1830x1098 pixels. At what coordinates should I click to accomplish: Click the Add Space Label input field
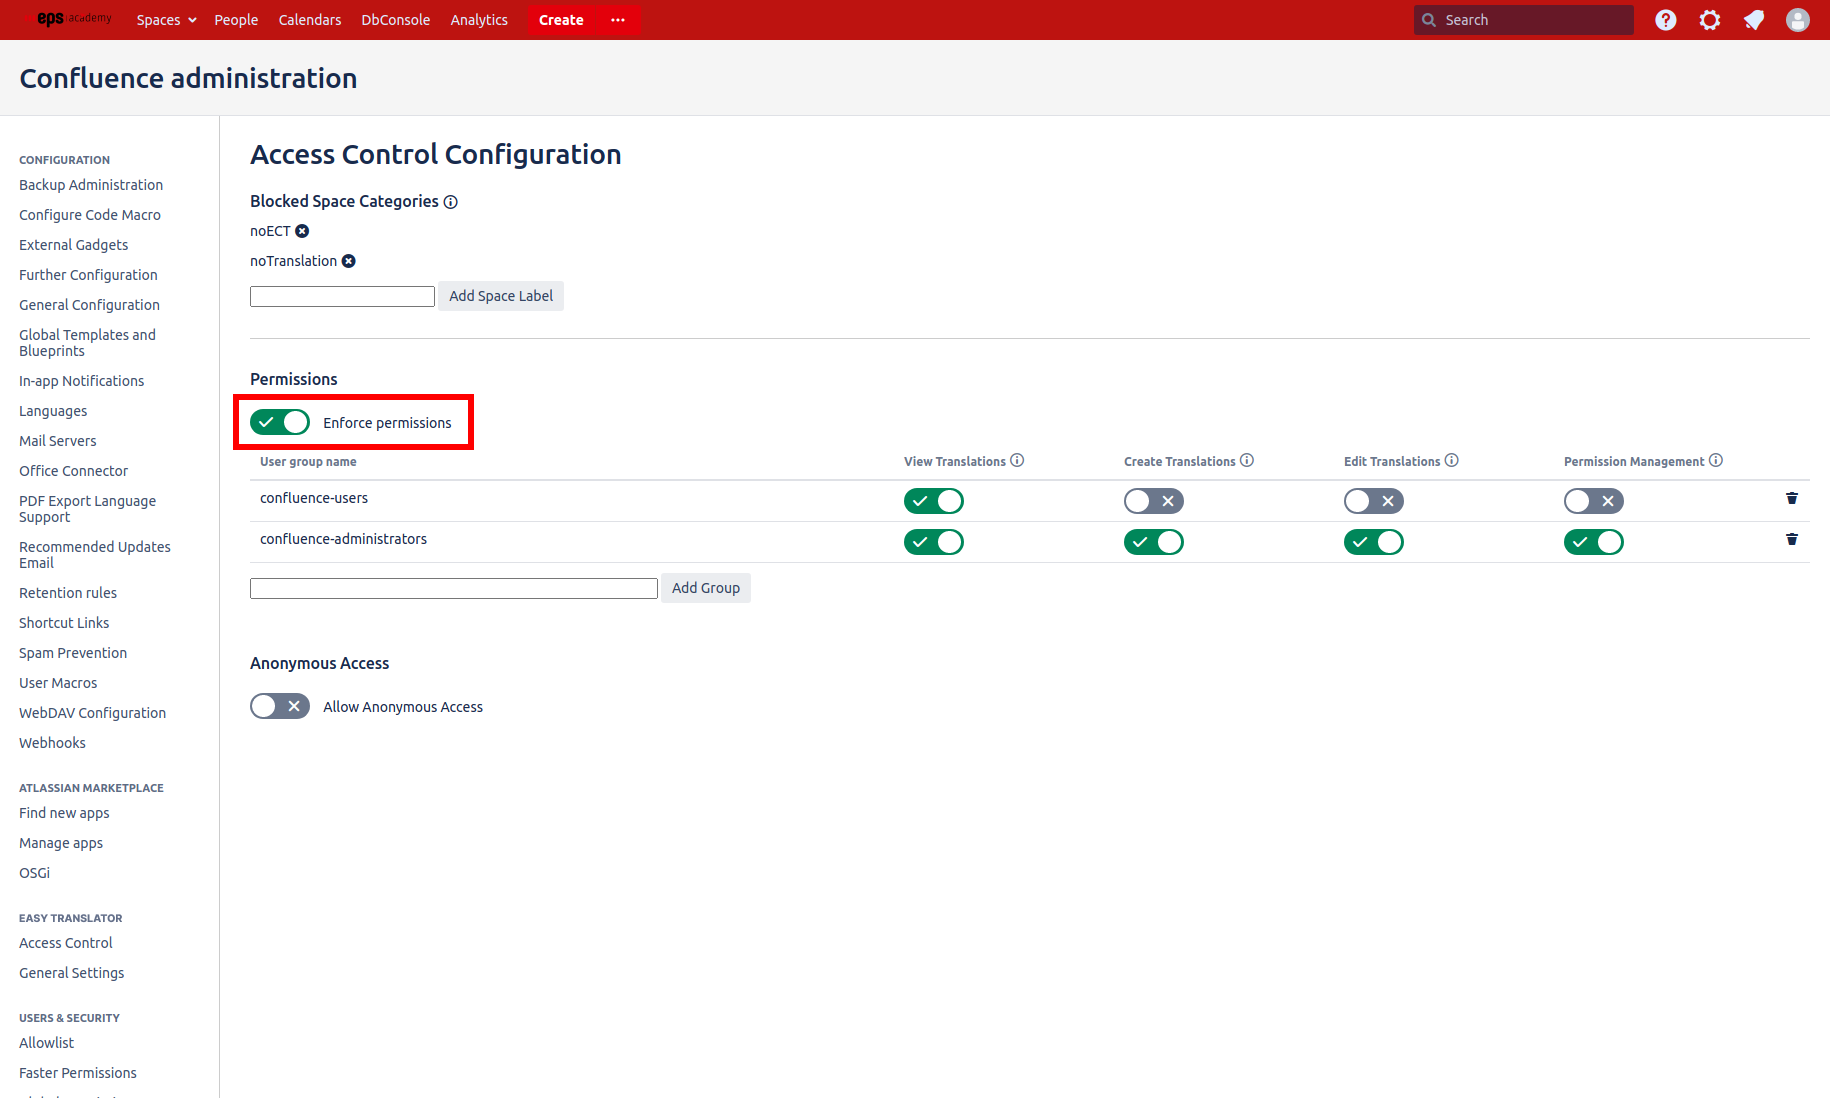342,296
